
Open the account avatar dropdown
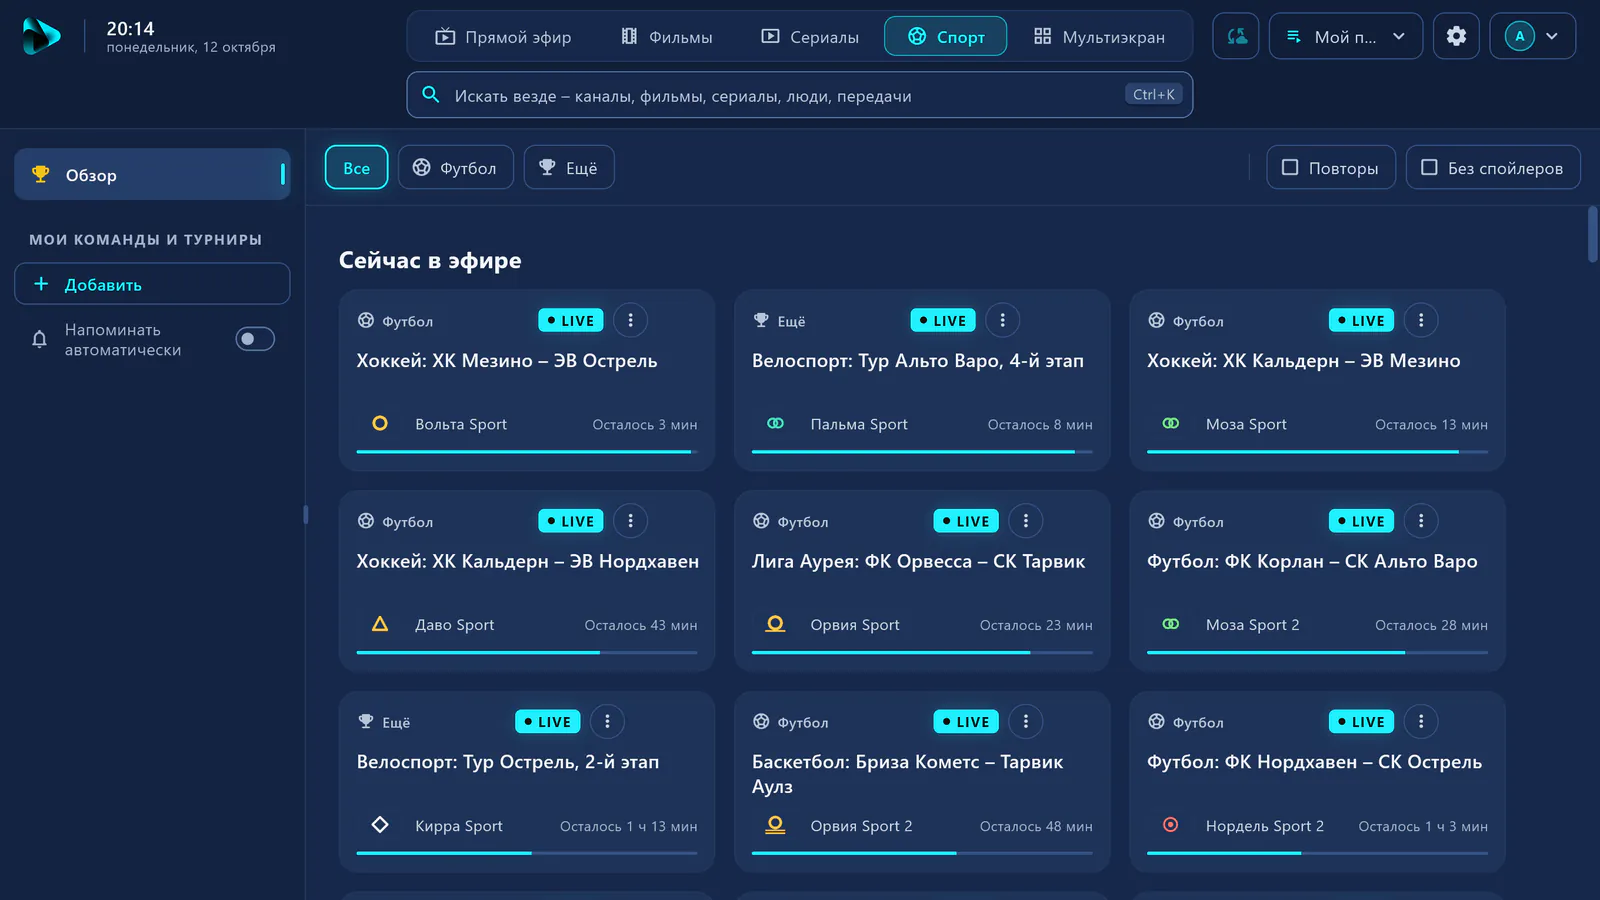tap(1533, 36)
